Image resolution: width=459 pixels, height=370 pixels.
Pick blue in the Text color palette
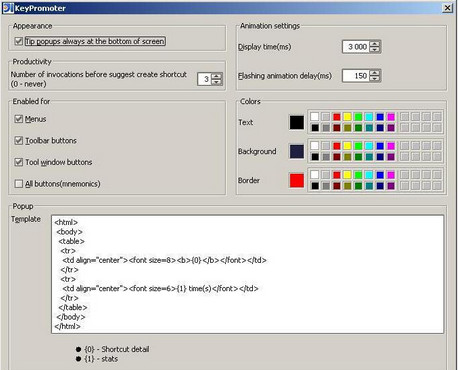coord(380,117)
